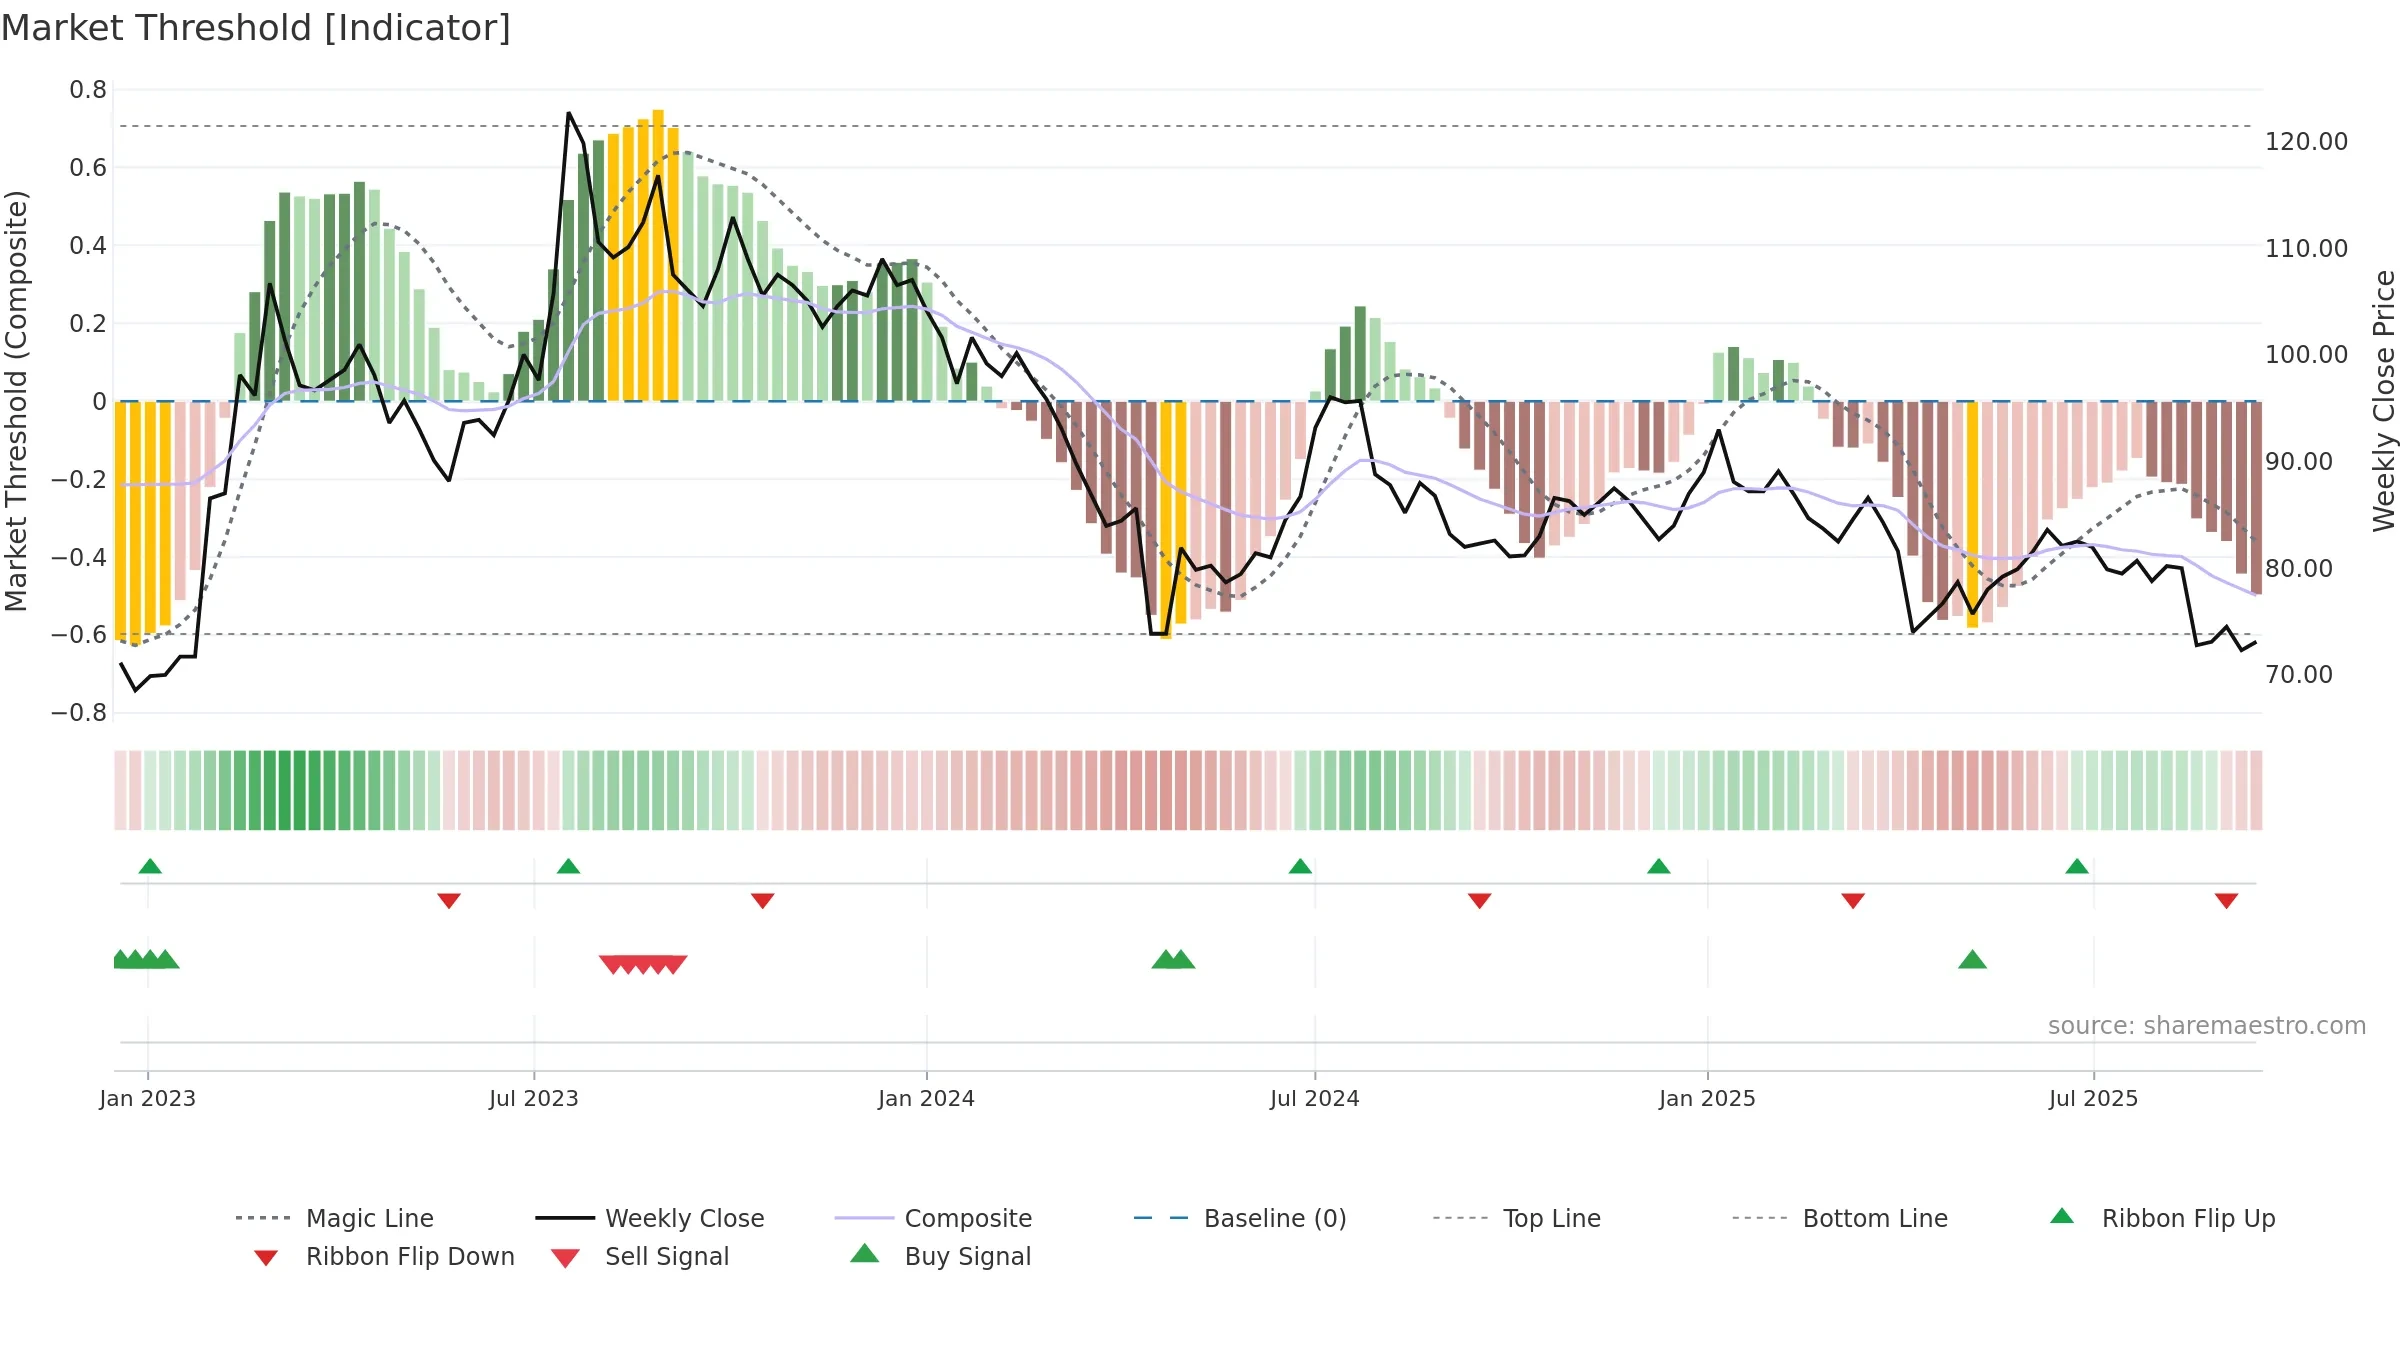Click the 80.00 price tick on the right axis
The height and width of the screenshot is (1350, 2400).
(x=2299, y=569)
